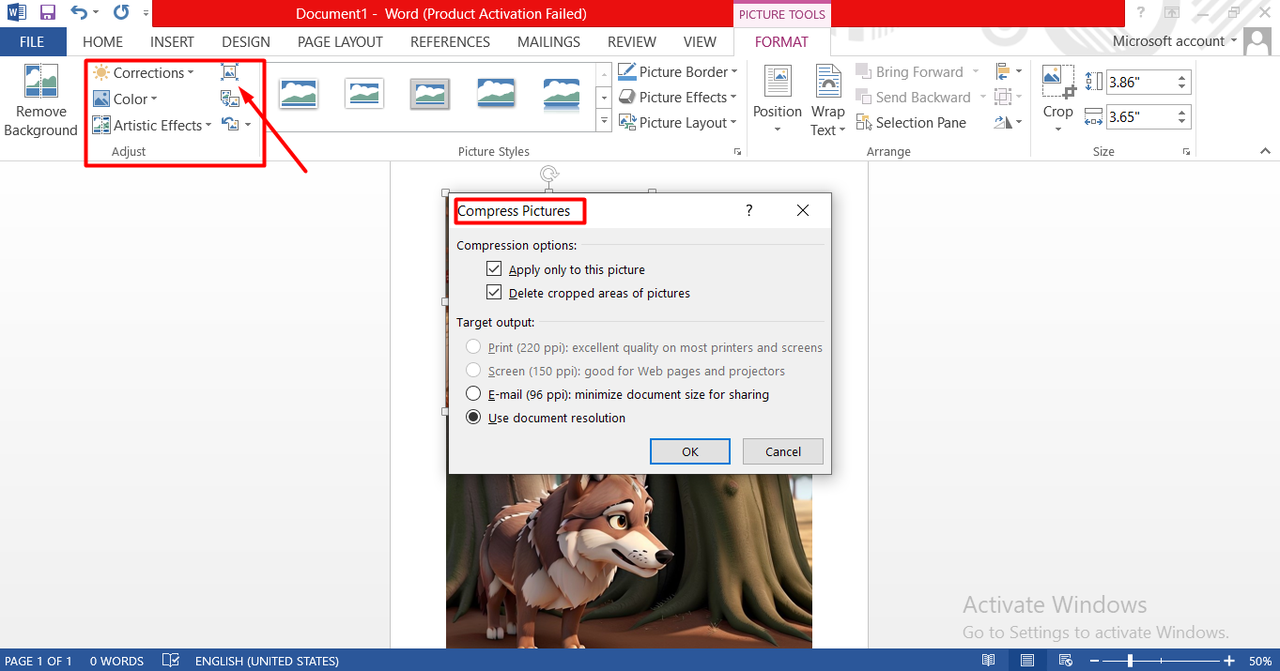Switch to Print Layout view icon
Screen dimensions: 1280x671
pyautogui.click(x=1027, y=660)
